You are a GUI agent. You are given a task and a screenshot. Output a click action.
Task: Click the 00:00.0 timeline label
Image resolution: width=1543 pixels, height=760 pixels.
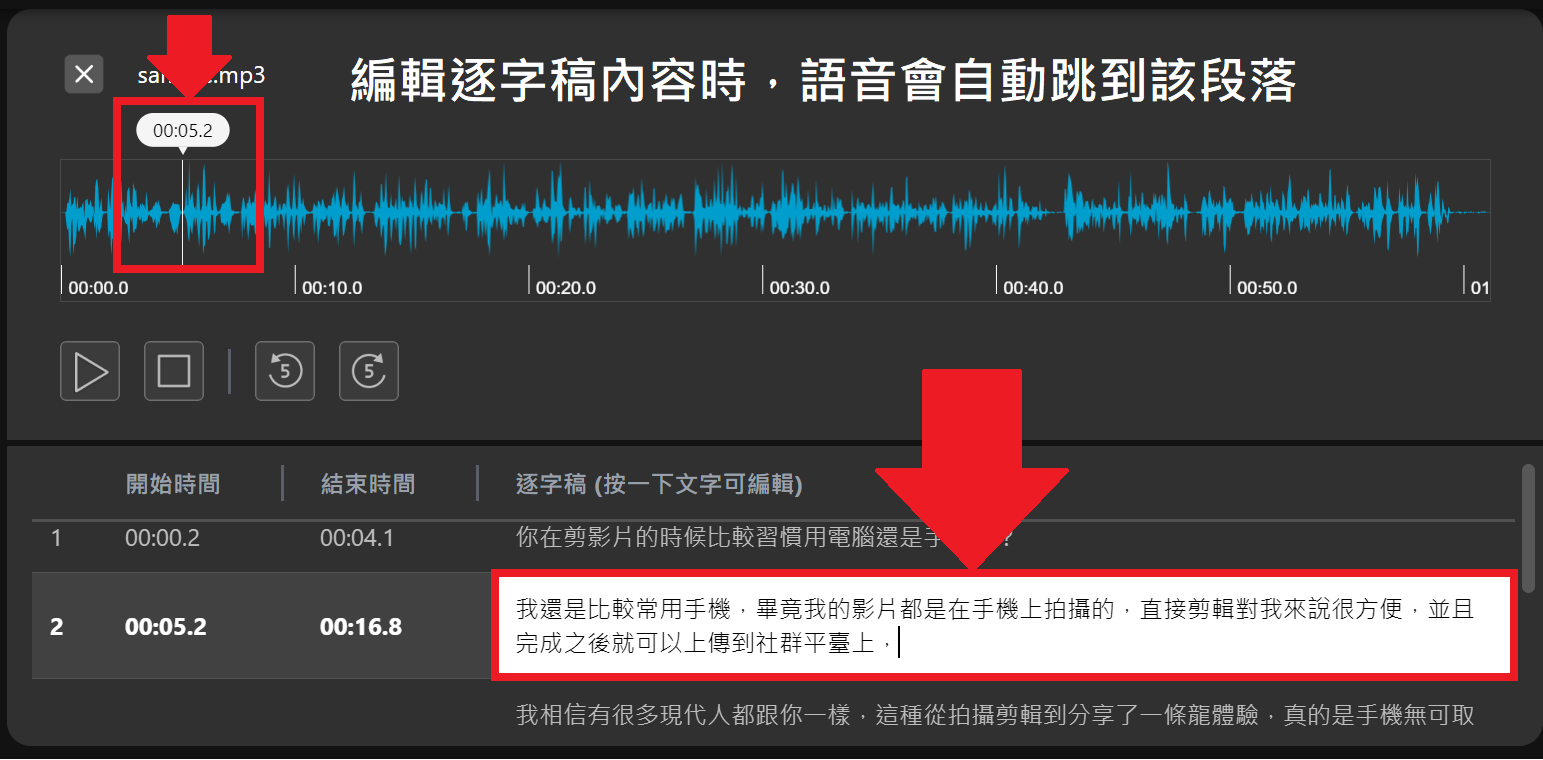click(x=97, y=287)
